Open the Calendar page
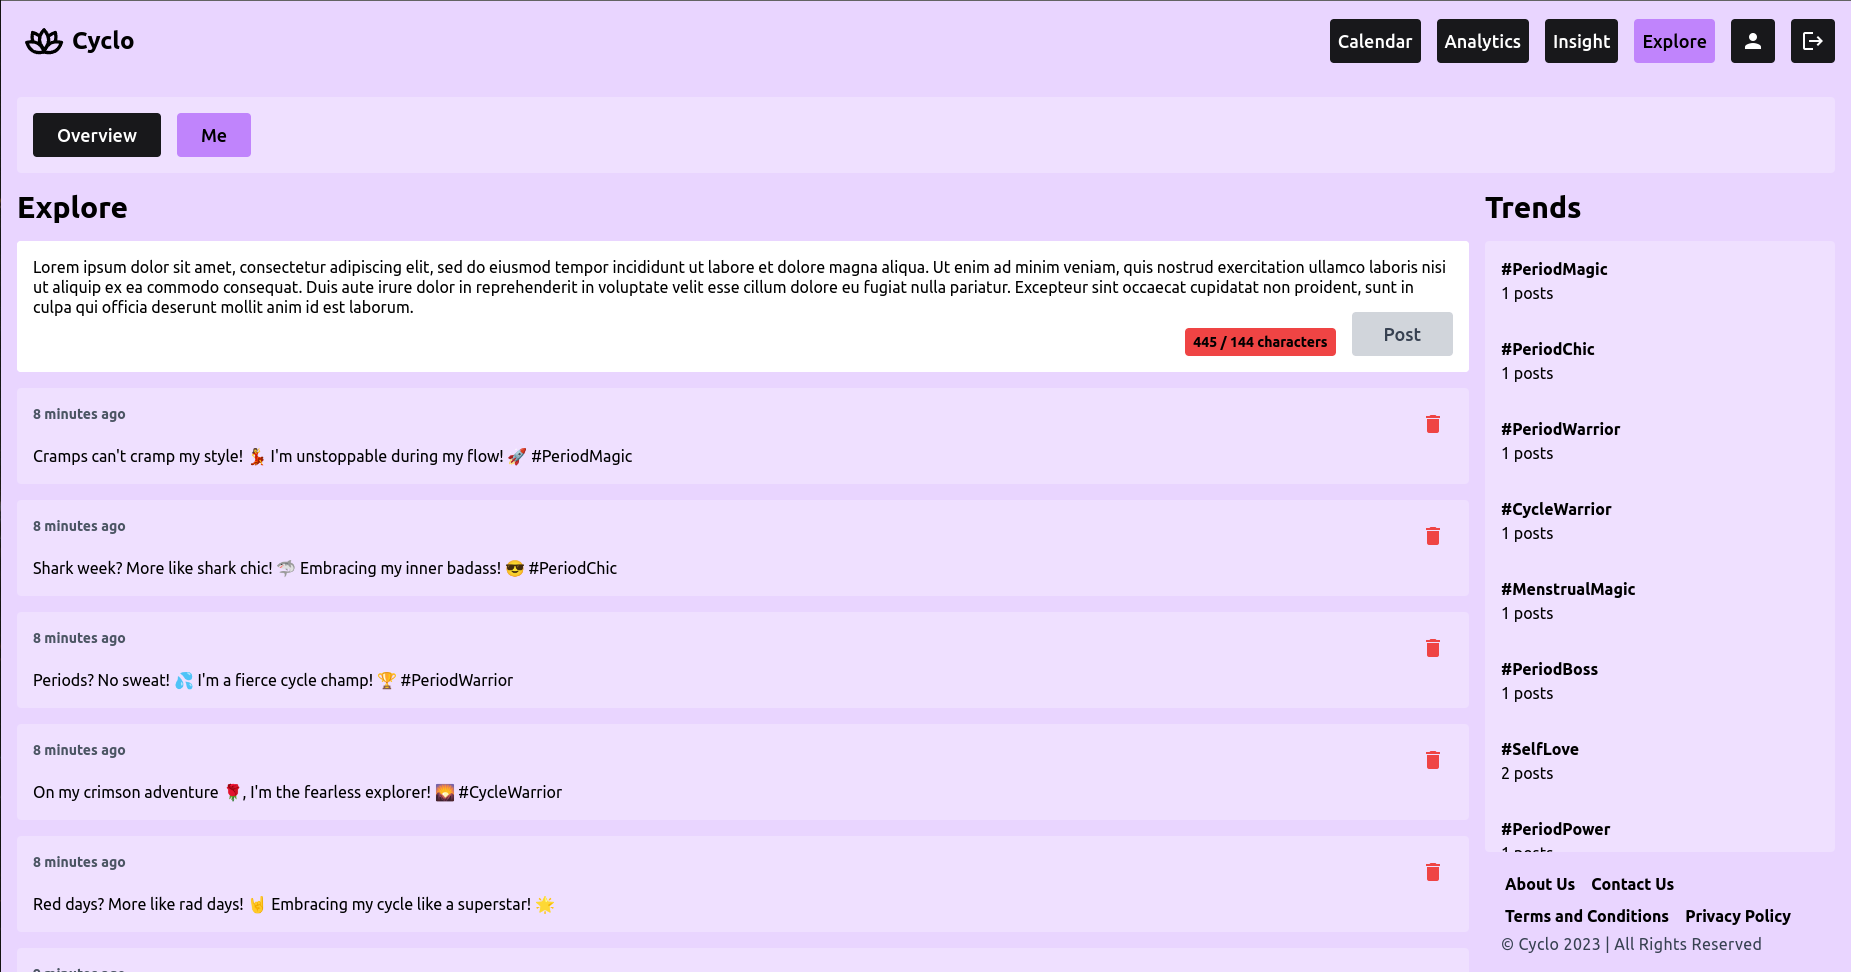 1375,41
